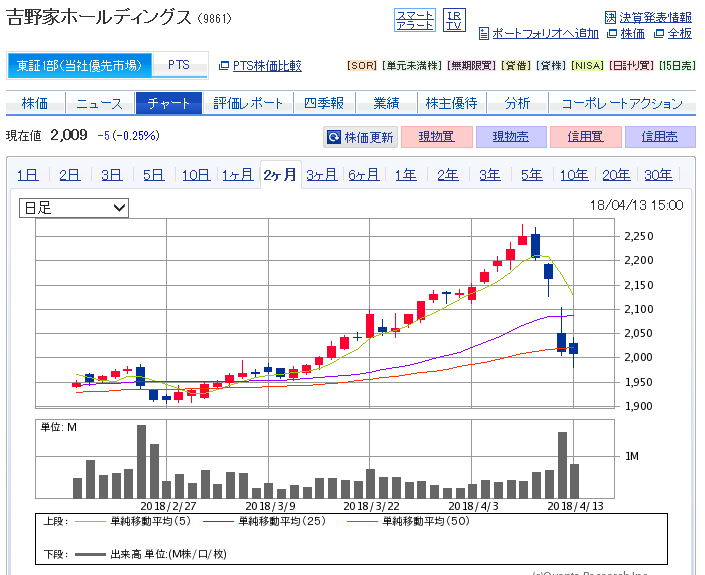Click the 単純移動平均(5) legend entry
The width and height of the screenshot is (705, 575).
[151, 521]
